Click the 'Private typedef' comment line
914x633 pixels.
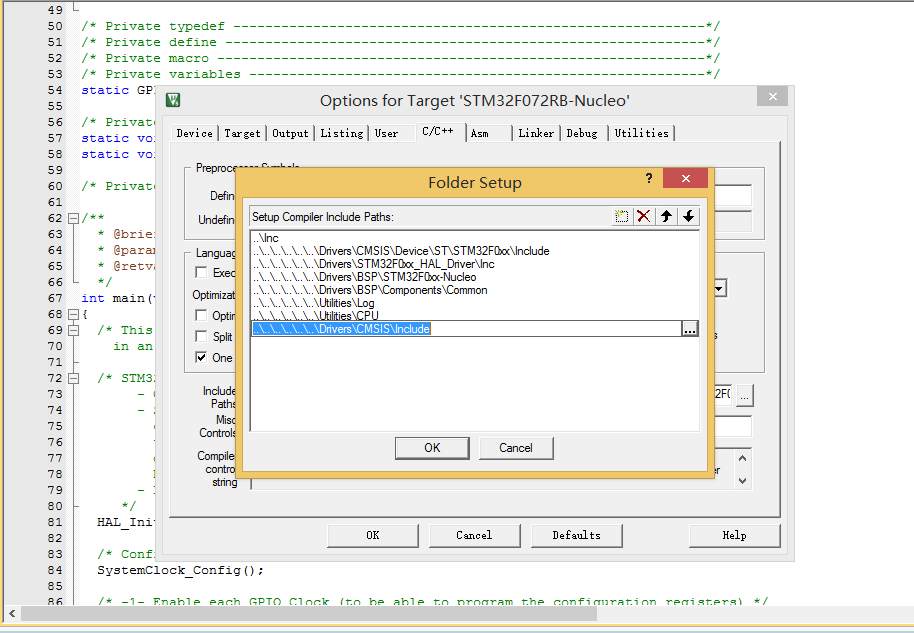pos(400,26)
